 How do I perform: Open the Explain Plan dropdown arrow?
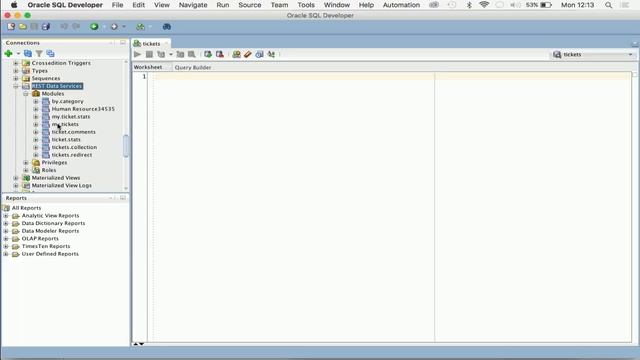click(171, 54)
